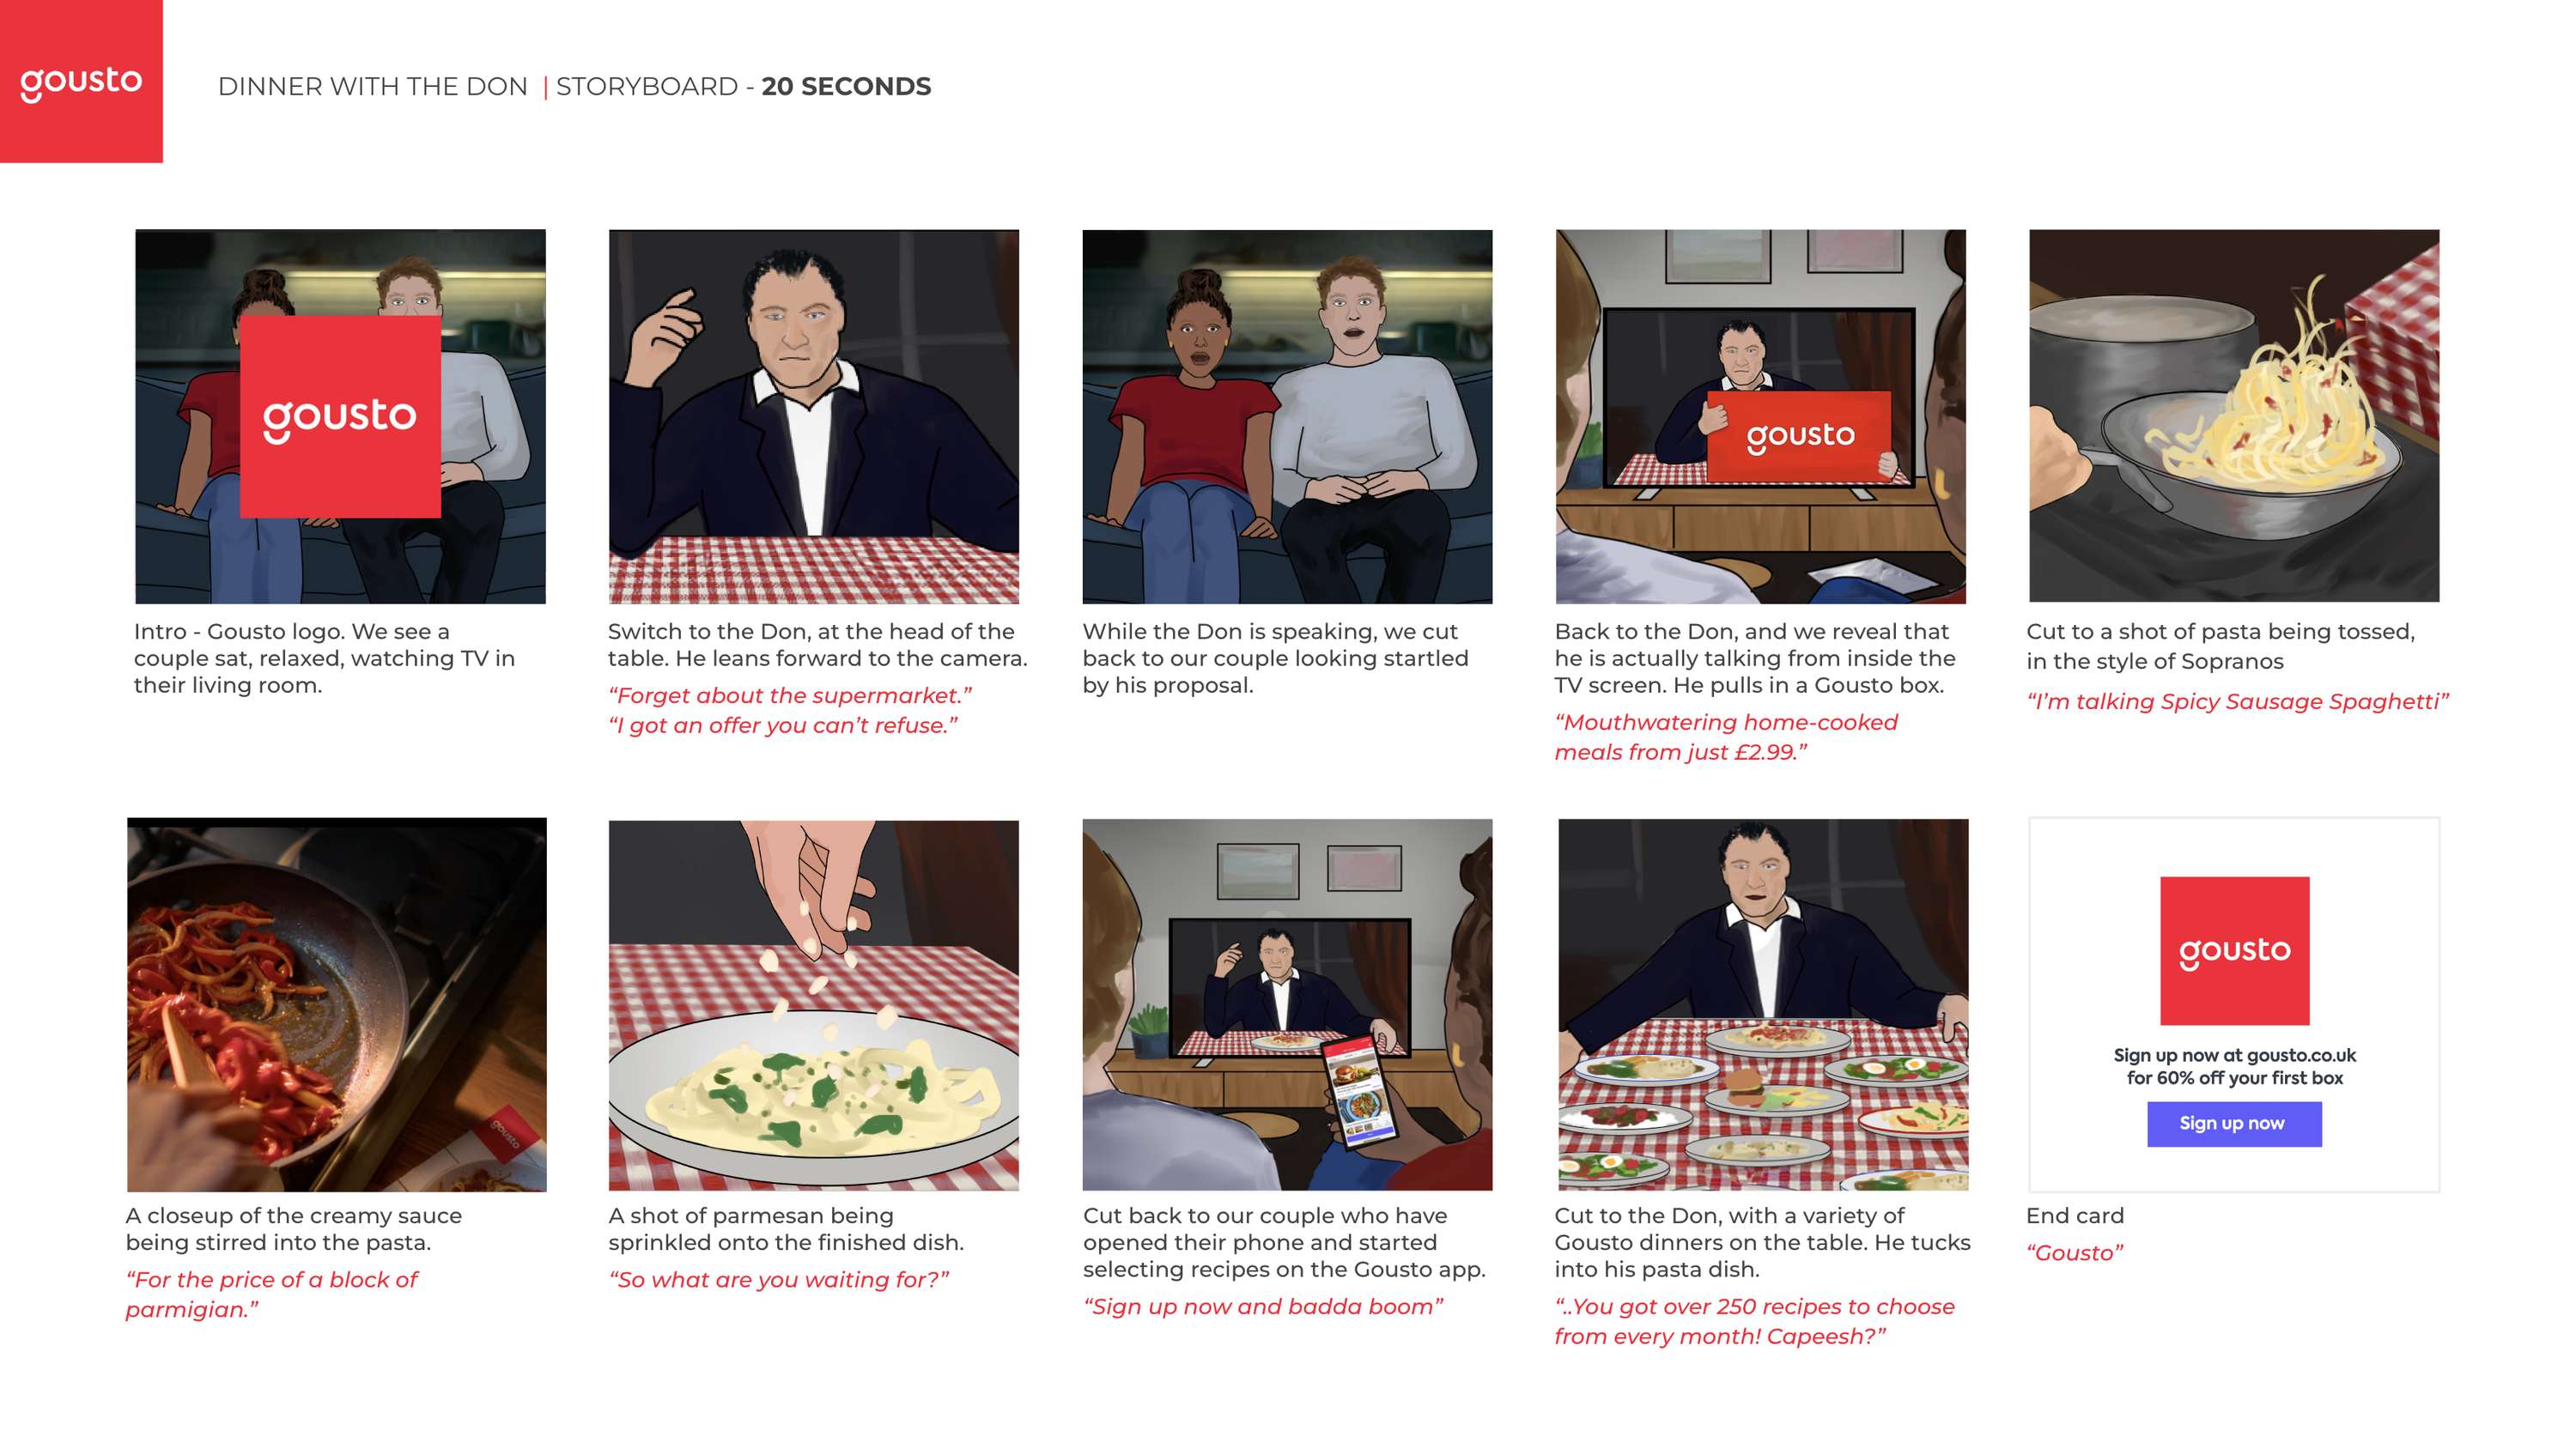Open the frame of the Don pointing
Viewport: 2576px width, 1449px height.
(814, 416)
